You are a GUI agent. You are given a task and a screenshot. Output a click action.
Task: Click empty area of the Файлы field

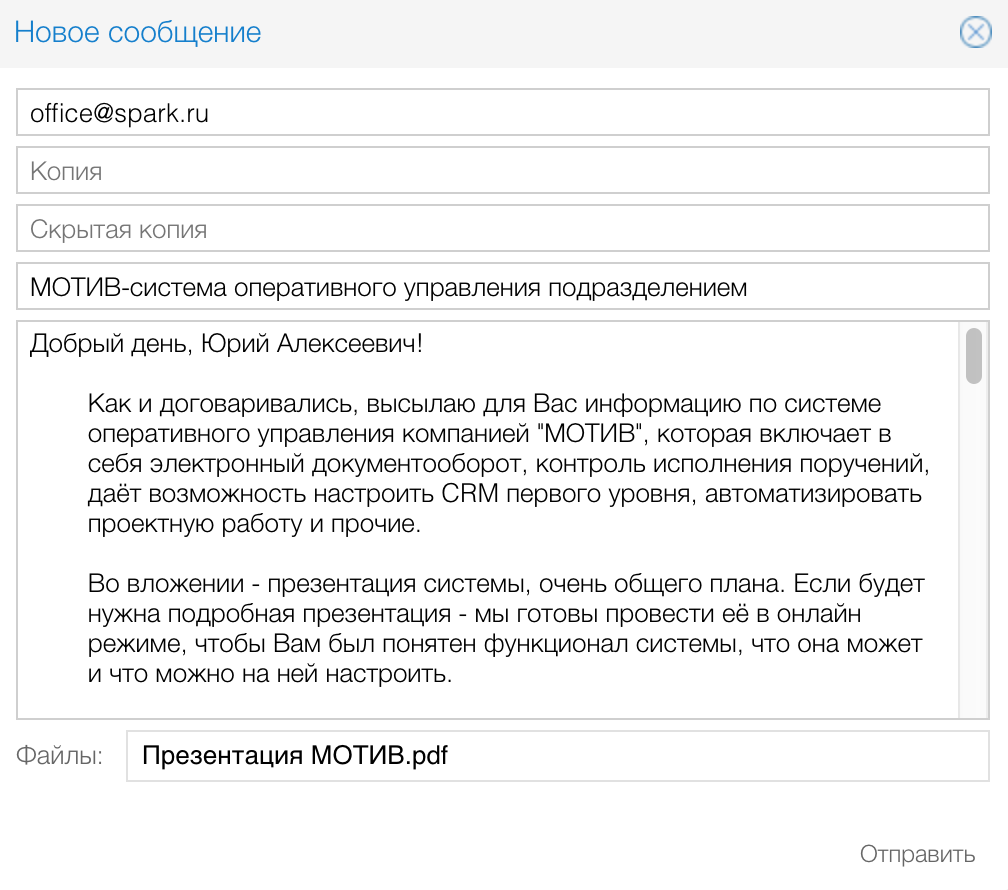coord(720,756)
